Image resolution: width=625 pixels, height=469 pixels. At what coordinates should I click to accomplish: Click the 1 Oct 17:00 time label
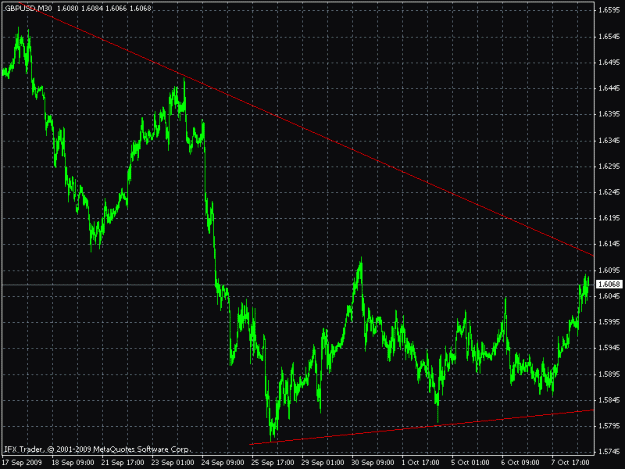point(421,463)
